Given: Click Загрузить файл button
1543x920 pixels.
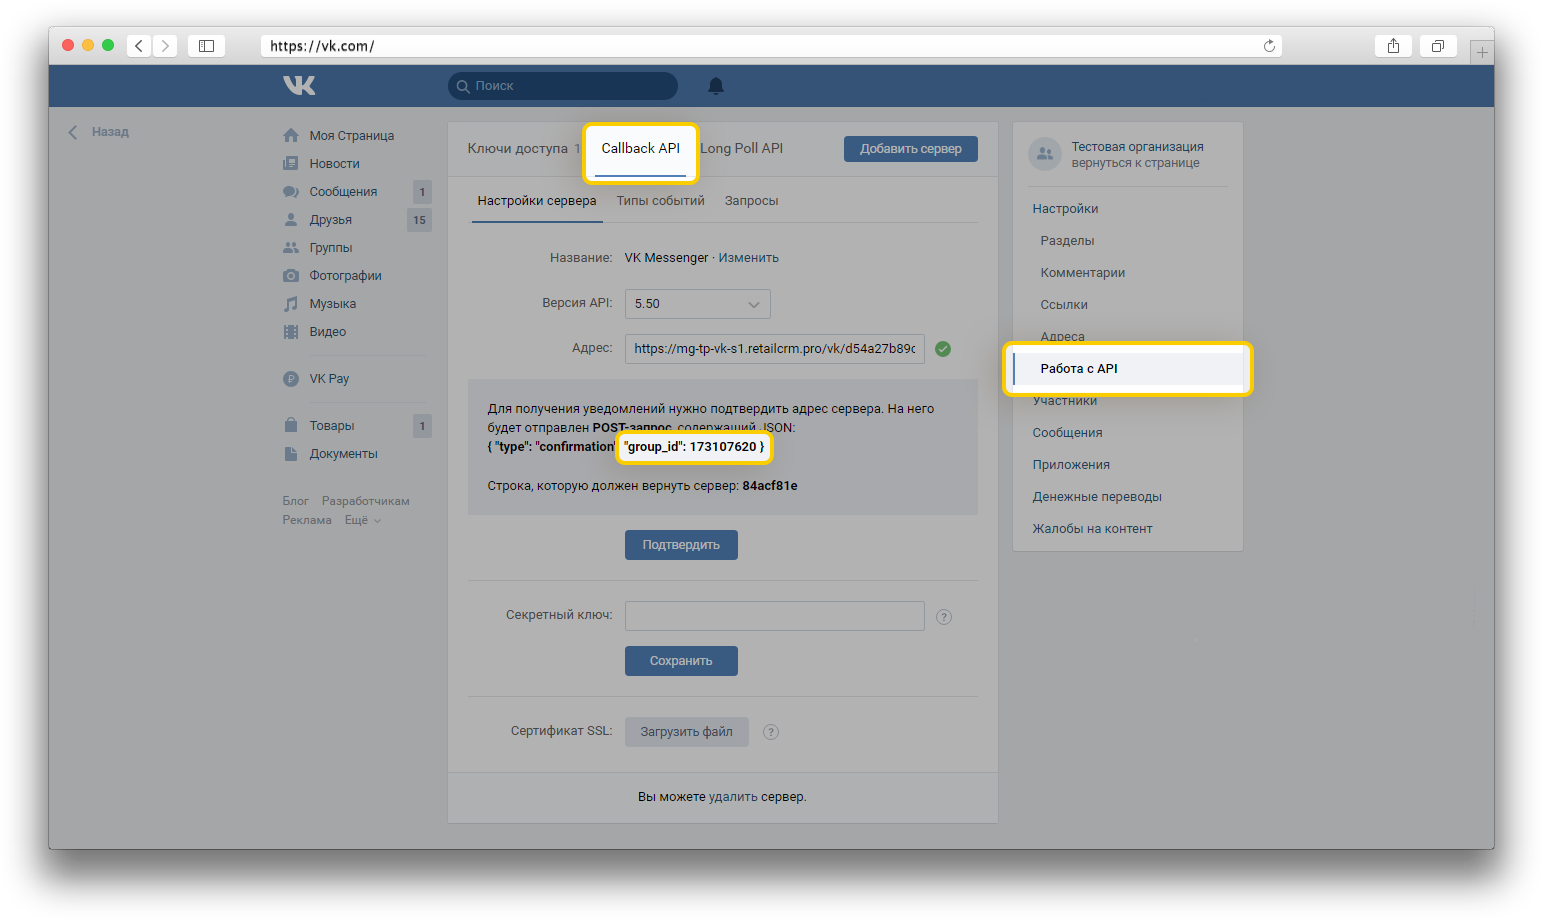Looking at the screenshot, I should tap(687, 732).
